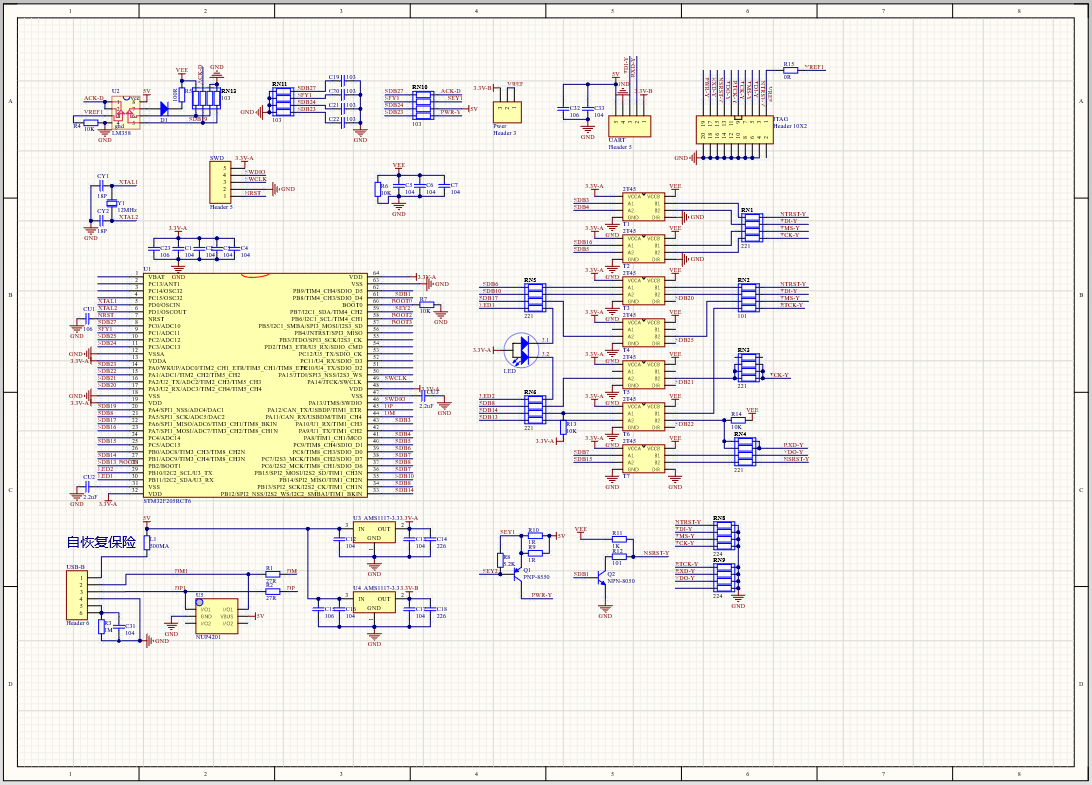Click the 12MHz crystal value text
The width and height of the screenshot is (1092, 785).
click(x=127, y=210)
